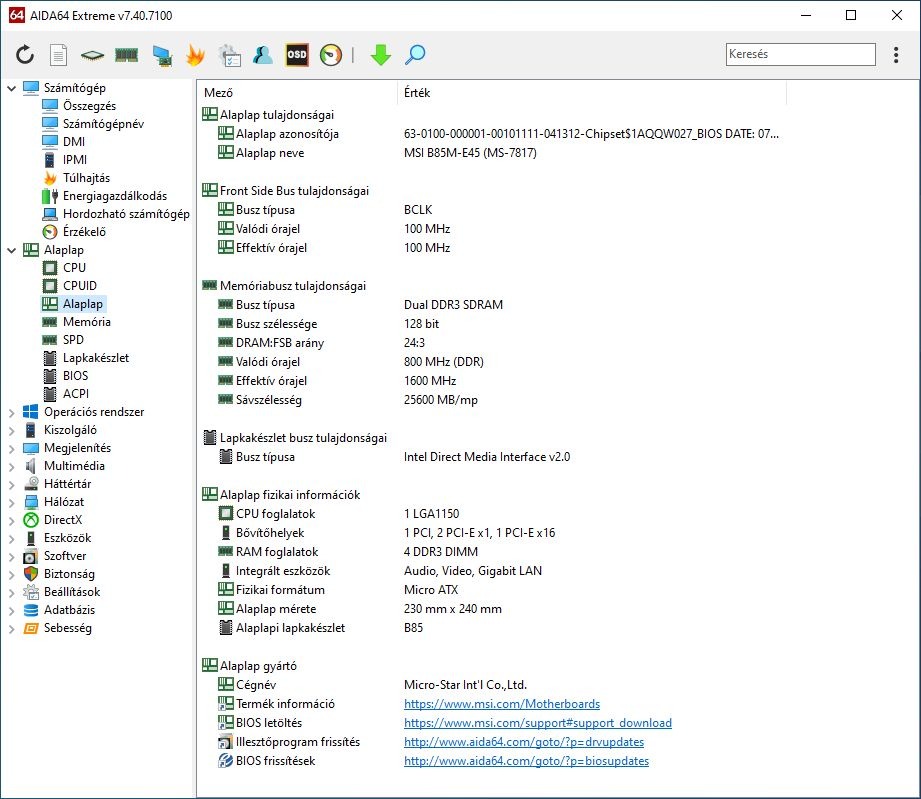Click the user profile toolbar icon

coord(263,55)
